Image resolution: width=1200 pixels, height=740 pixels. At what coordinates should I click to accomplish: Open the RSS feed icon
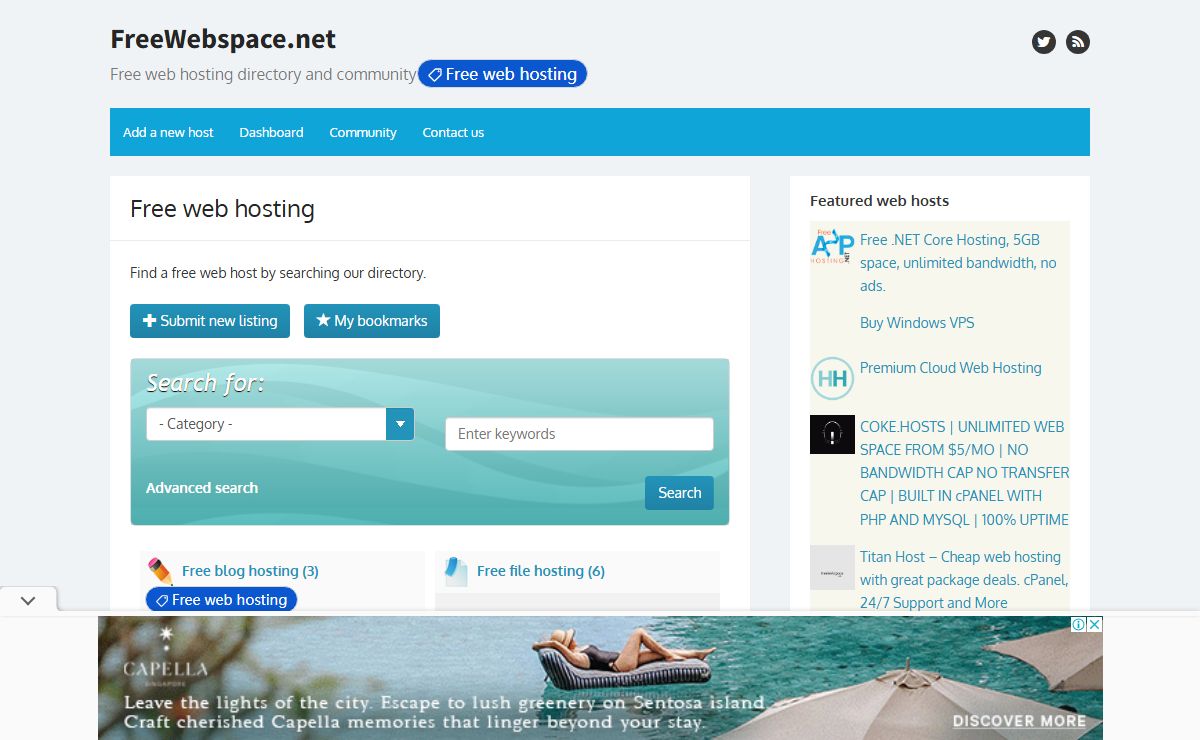1077,42
